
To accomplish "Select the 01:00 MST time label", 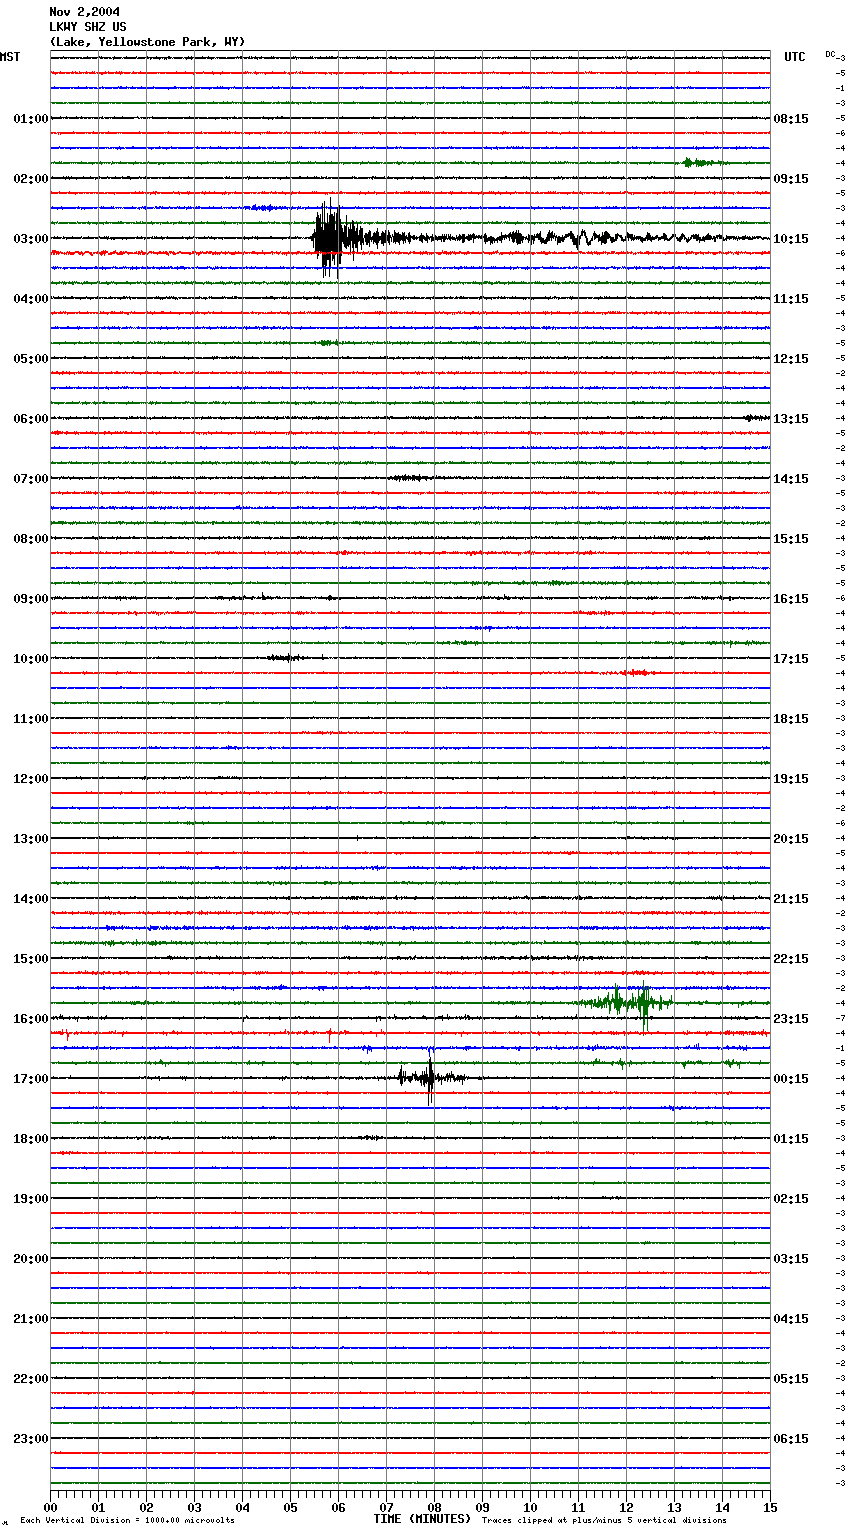I will click(31, 119).
